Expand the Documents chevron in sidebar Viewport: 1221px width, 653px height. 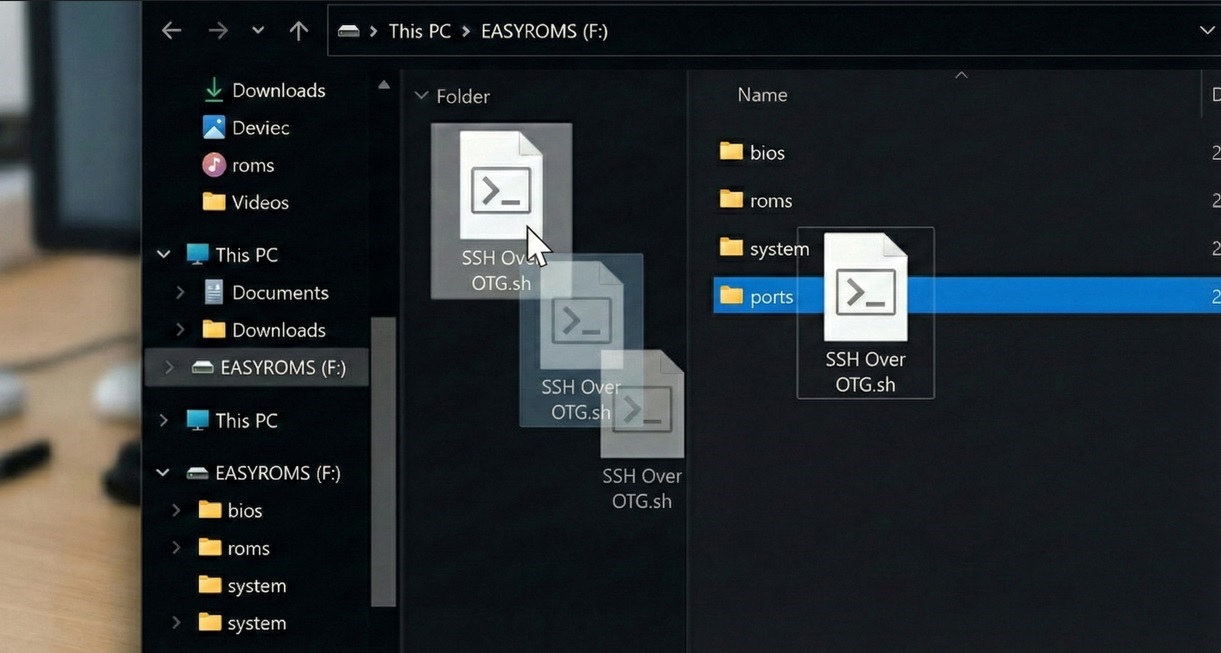[x=180, y=293]
